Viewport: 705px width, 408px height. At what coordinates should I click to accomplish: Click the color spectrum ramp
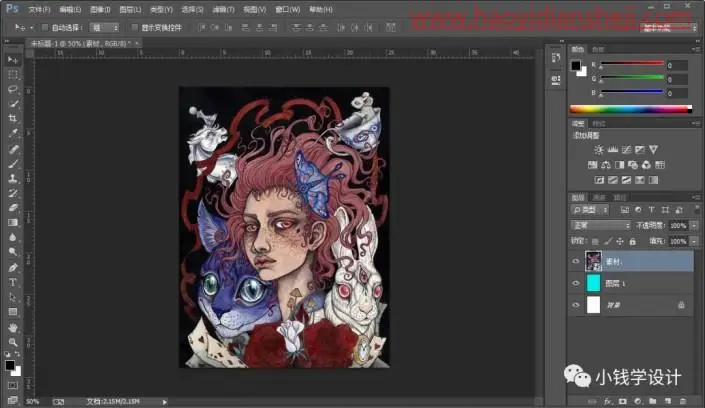tap(631, 109)
